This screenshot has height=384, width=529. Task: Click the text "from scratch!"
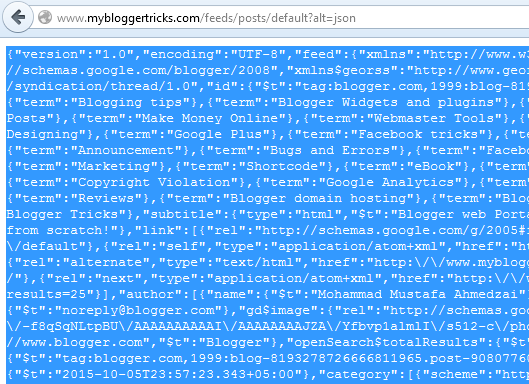(x=58, y=230)
